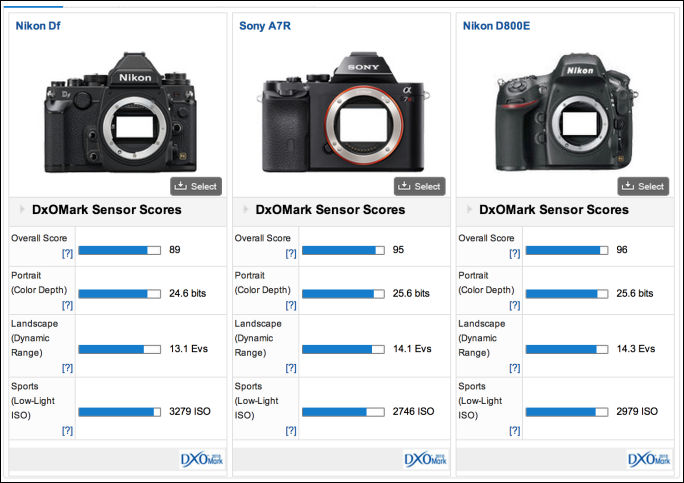Open Landscape Dynamic Range help for Sony A7R

291,368
